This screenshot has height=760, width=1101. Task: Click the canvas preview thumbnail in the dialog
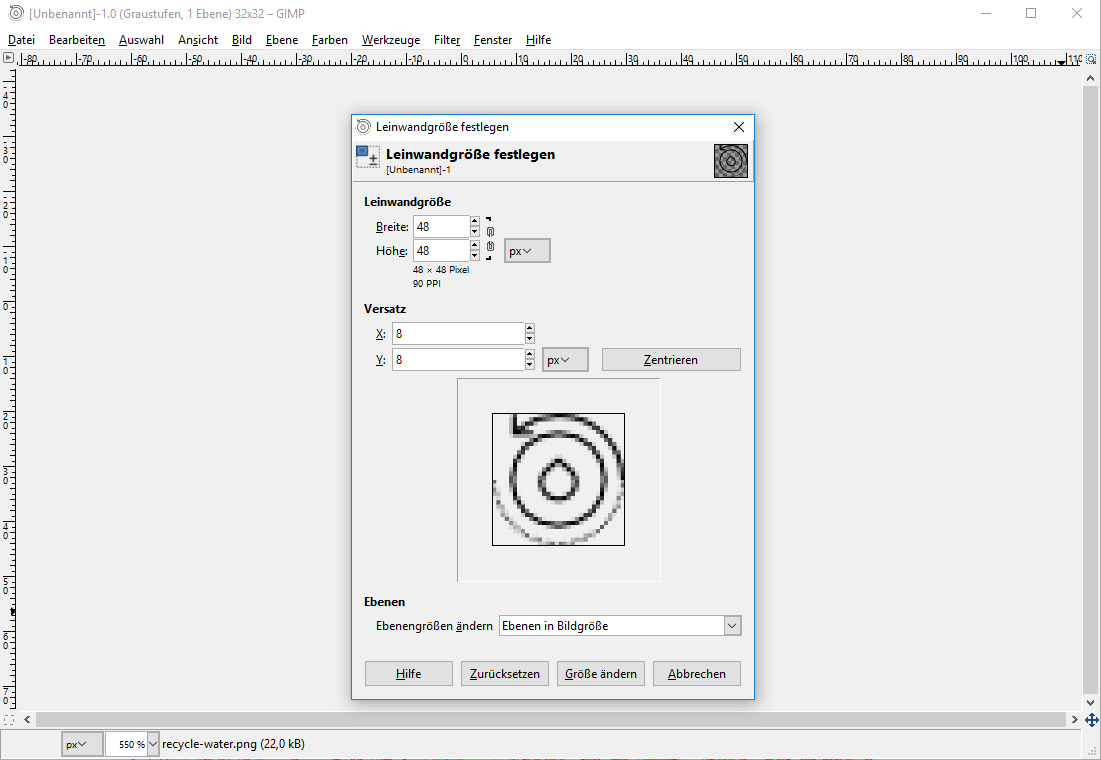558,479
